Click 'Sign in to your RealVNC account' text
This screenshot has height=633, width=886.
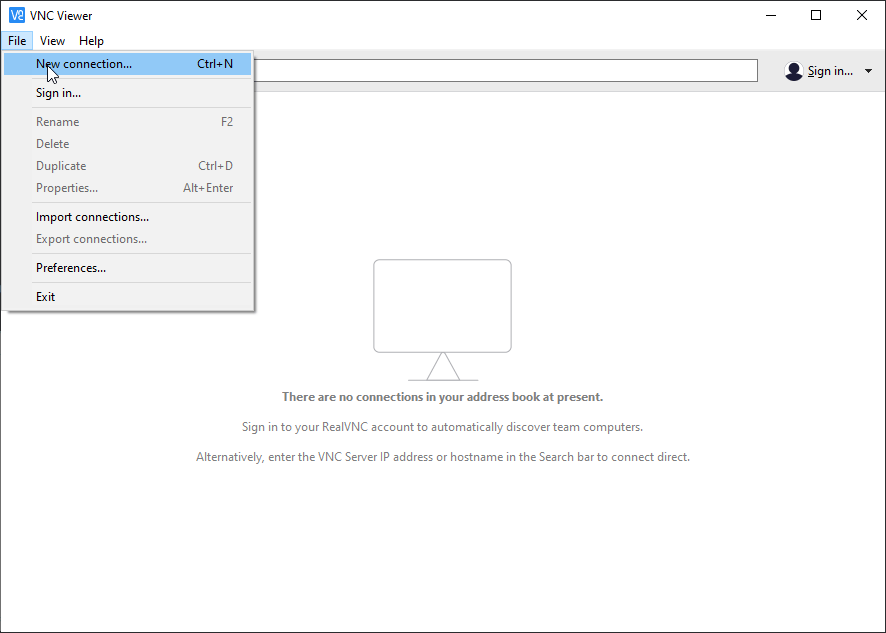point(442,427)
